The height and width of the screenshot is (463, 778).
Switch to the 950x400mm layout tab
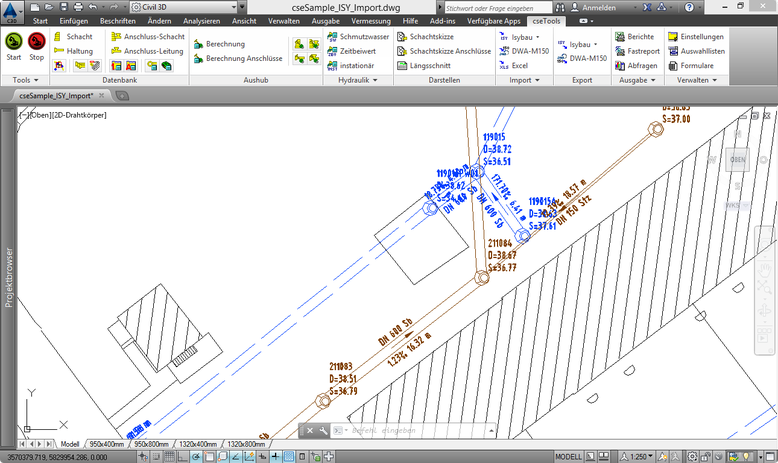[106, 444]
